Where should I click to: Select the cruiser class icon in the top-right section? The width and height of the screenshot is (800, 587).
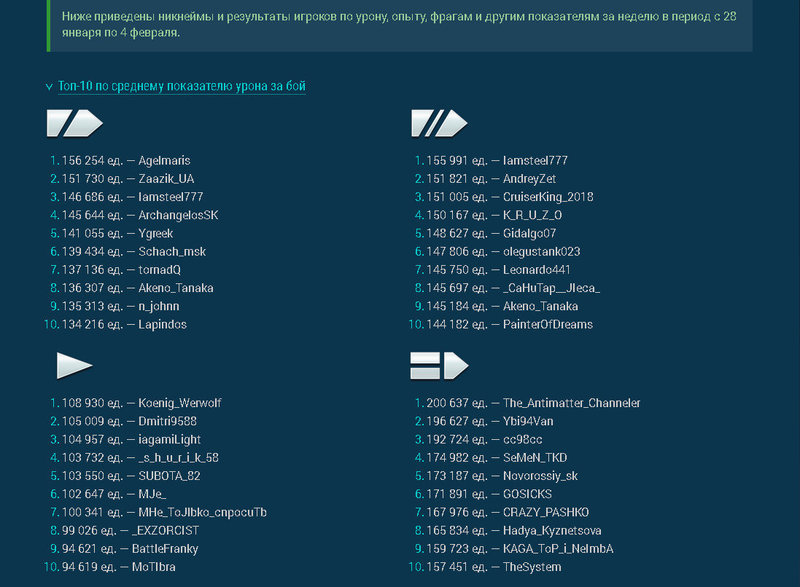(x=440, y=123)
